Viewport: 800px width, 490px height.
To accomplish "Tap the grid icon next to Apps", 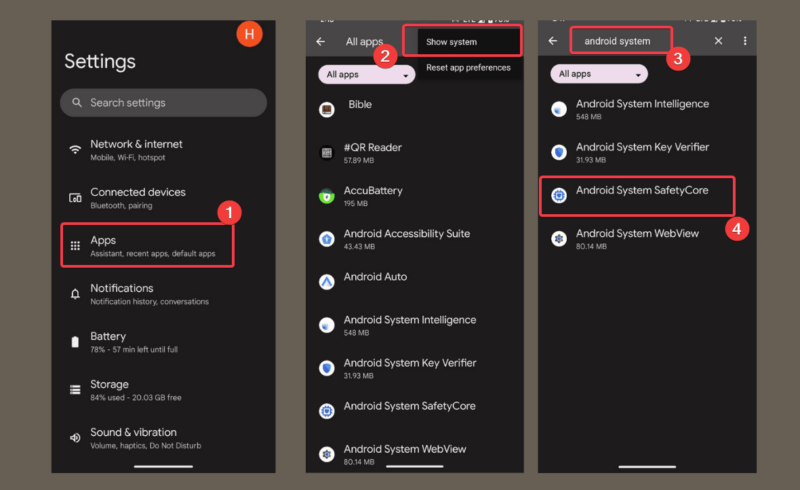I will [x=75, y=246].
